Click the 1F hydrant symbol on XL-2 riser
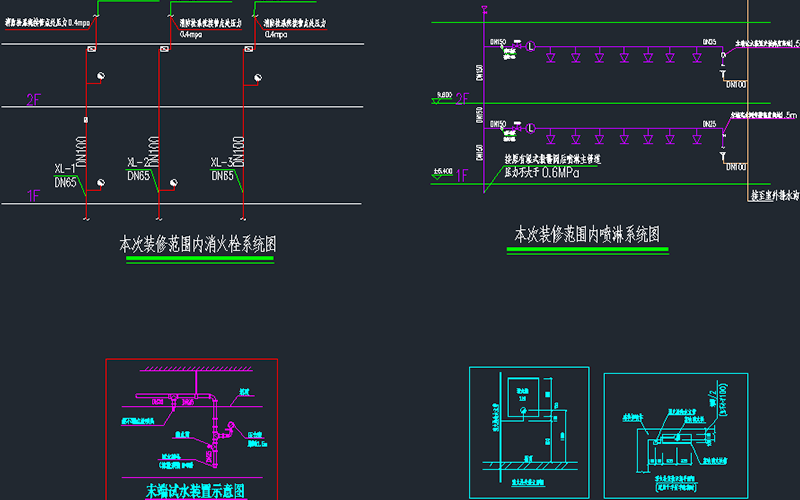Image resolution: width=800 pixels, height=500 pixels. [x=173, y=183]
